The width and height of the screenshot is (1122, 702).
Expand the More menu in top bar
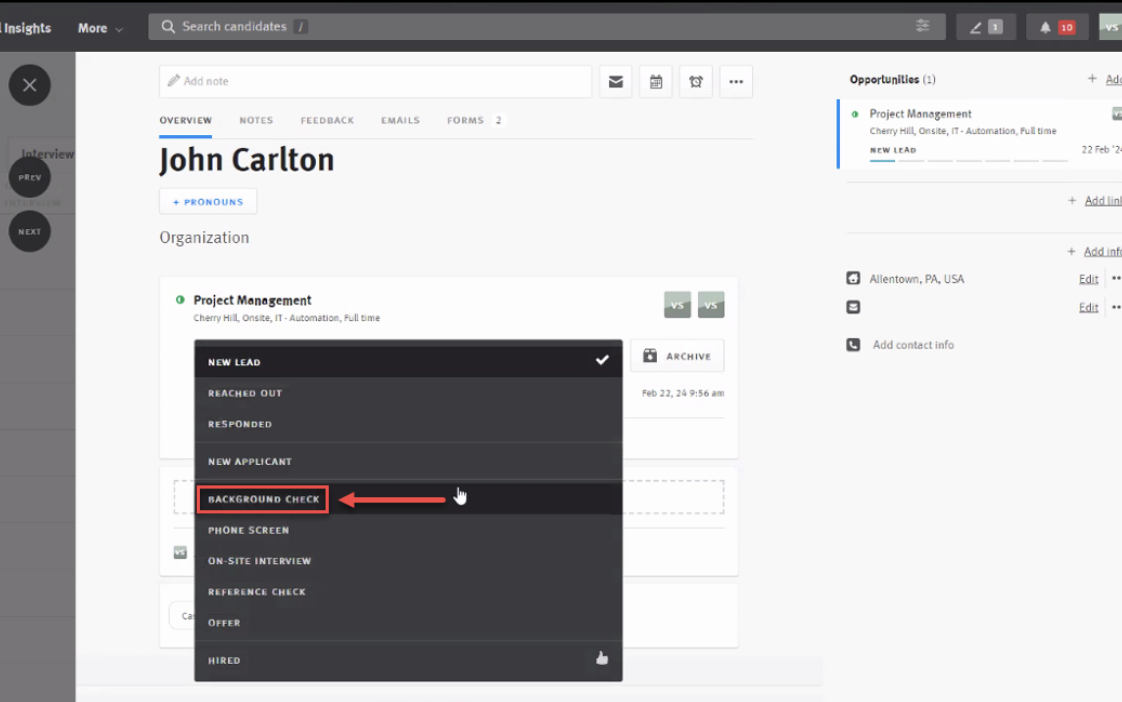point(100,28)
